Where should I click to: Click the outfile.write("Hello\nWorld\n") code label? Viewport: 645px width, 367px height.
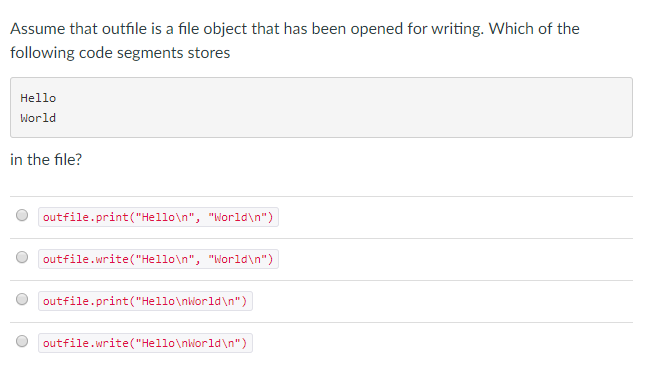pyautogui.click(x=145, y=343)
